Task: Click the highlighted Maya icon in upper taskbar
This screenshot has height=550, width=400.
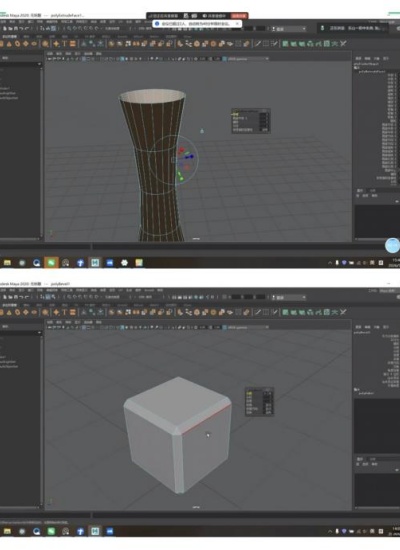Action: tap(95, 262)
